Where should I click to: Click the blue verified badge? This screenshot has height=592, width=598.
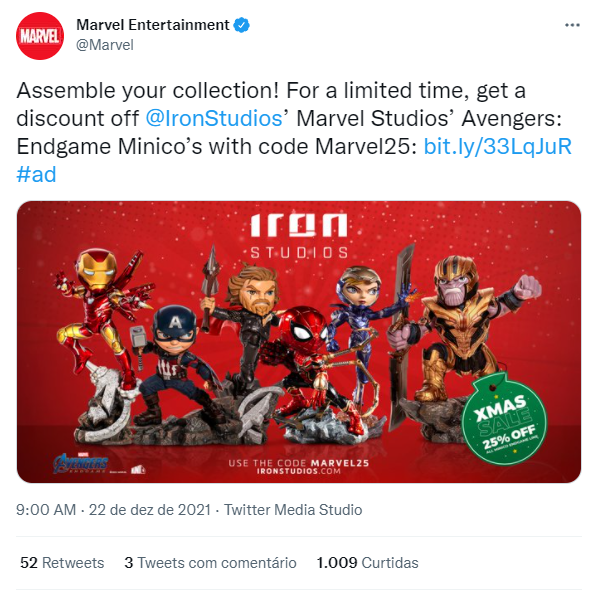pos(241,25)
